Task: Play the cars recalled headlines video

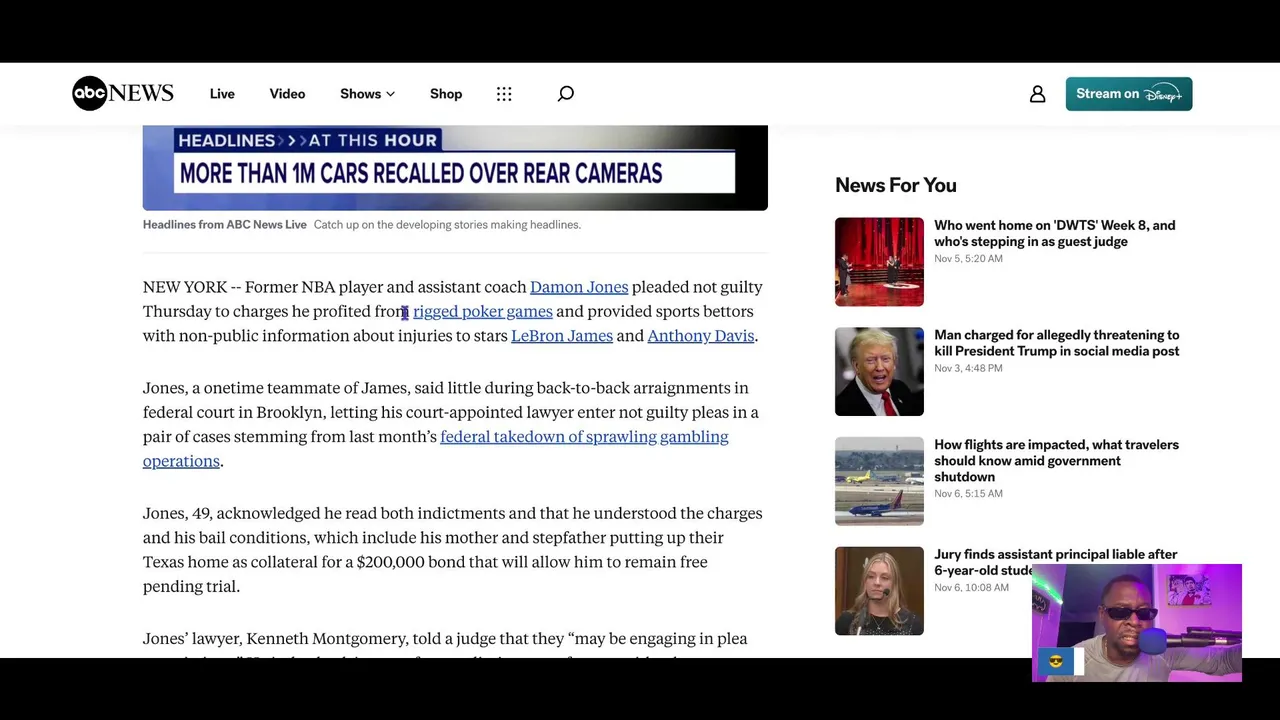Action: 455,168
